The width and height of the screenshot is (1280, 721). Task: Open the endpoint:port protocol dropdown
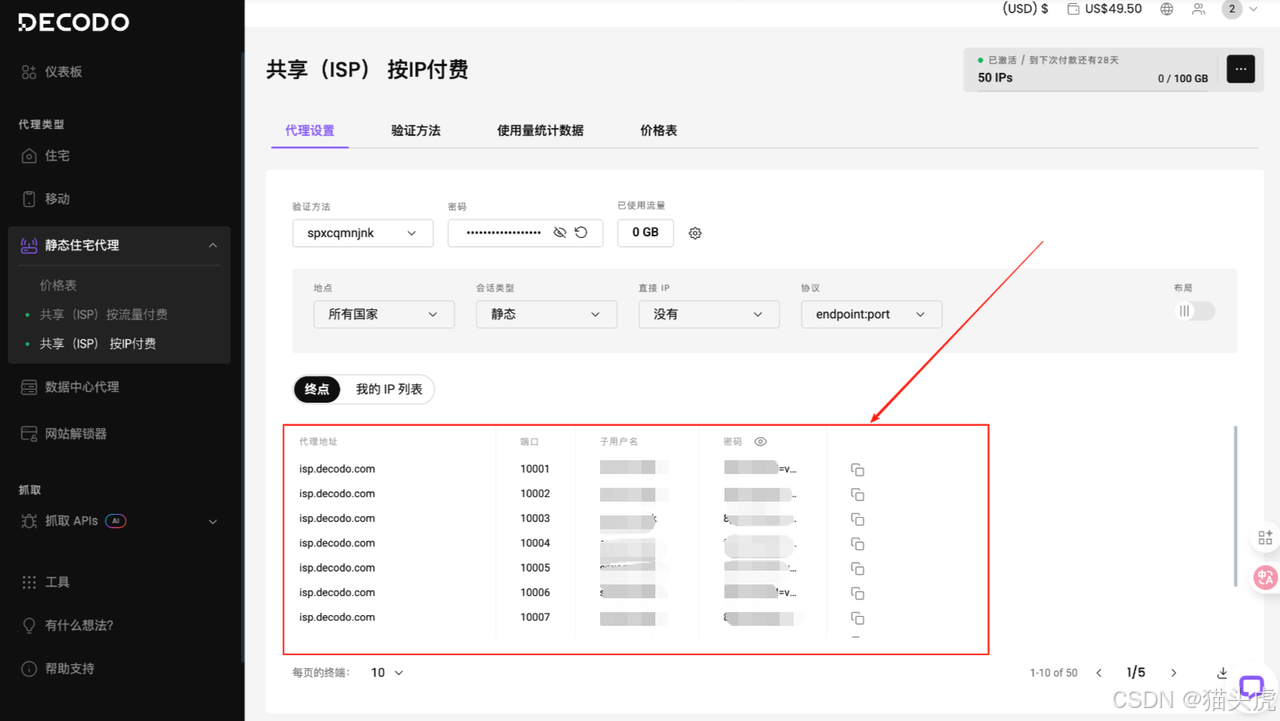(871, 314)
